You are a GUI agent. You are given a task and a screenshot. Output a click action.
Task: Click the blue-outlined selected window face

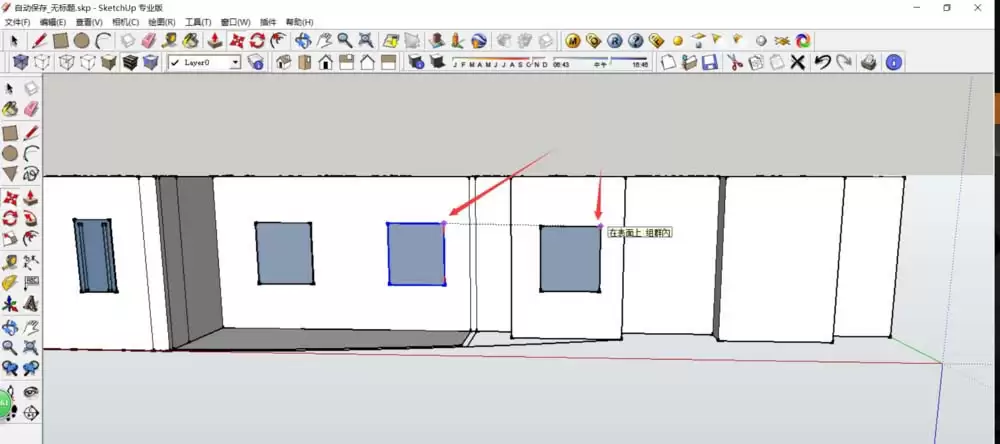tap(416, 253)
